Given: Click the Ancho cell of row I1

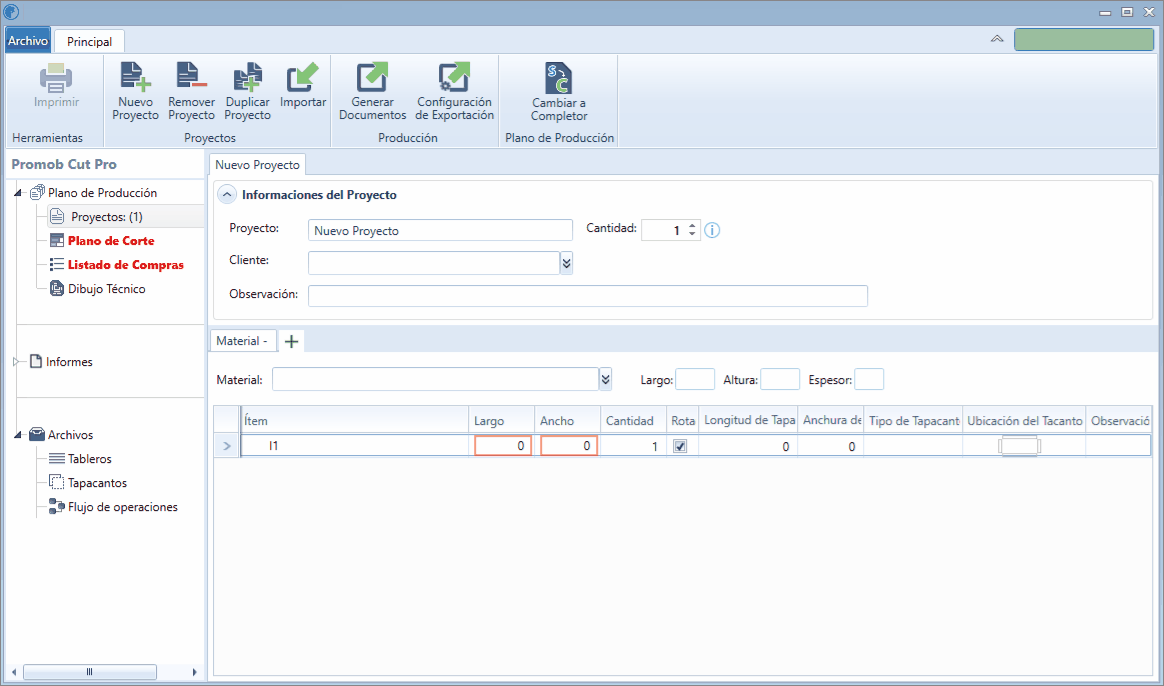Looking at the screenshot, I should pyautogui.click(x=569, y=445).
